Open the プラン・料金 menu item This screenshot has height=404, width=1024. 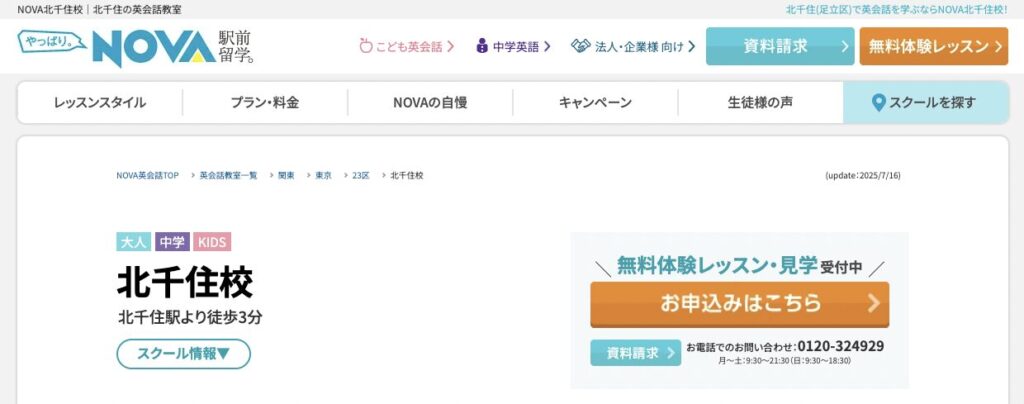point(264,102)
